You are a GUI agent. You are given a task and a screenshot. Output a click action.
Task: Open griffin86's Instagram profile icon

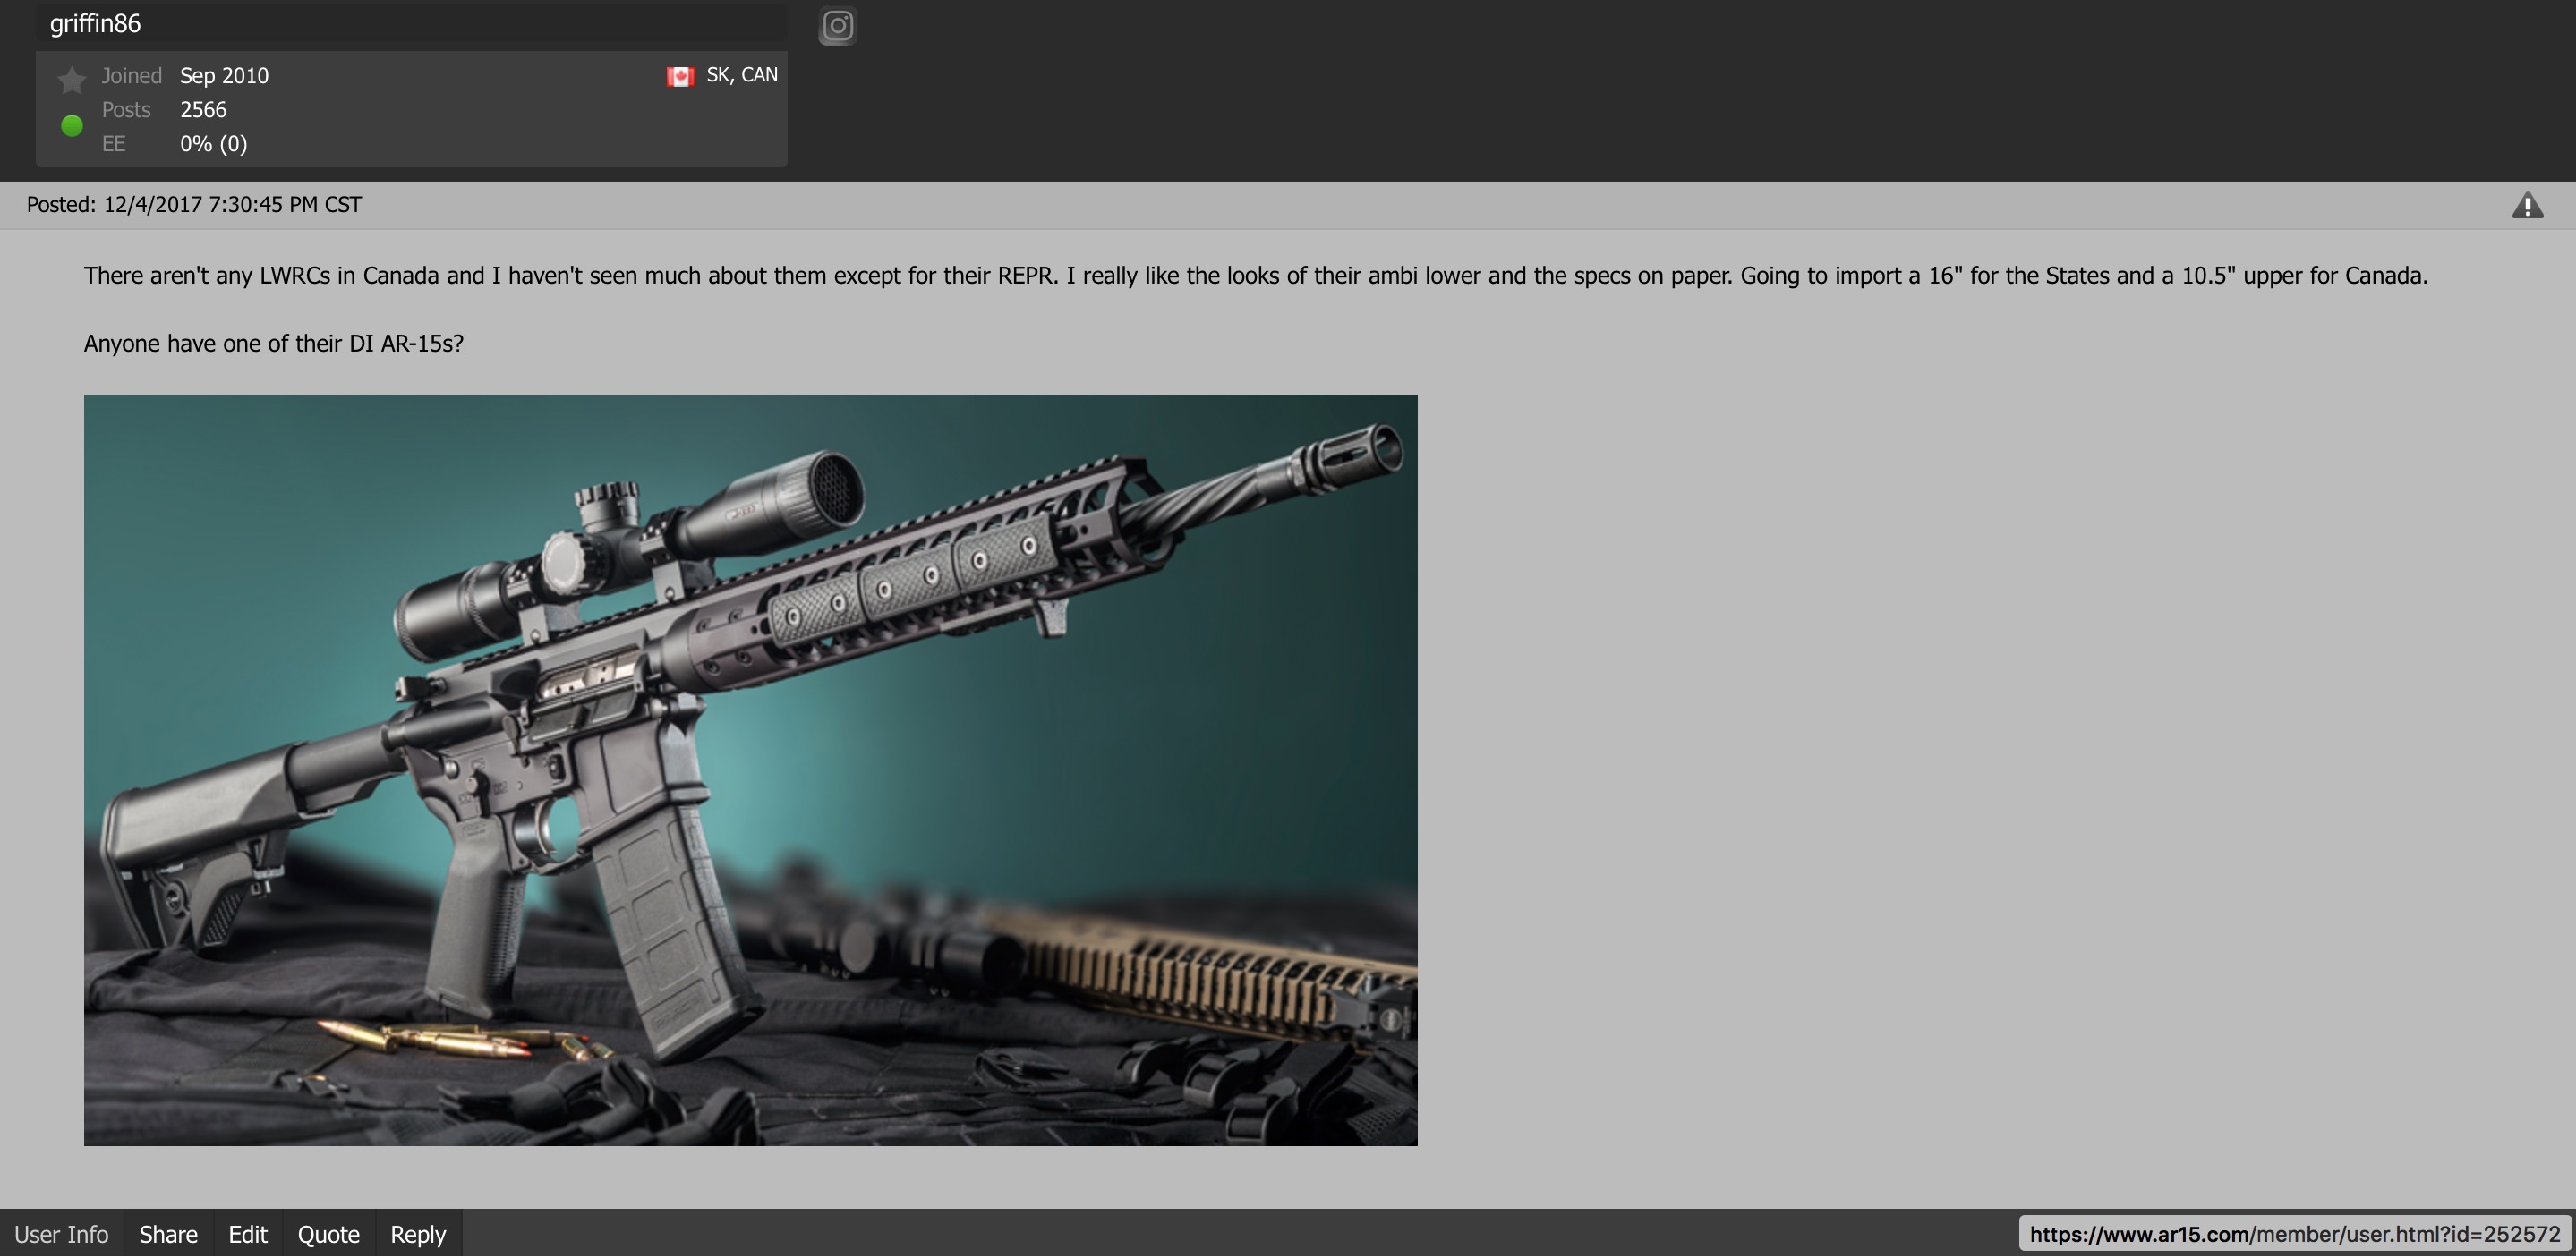coord(837,25)
